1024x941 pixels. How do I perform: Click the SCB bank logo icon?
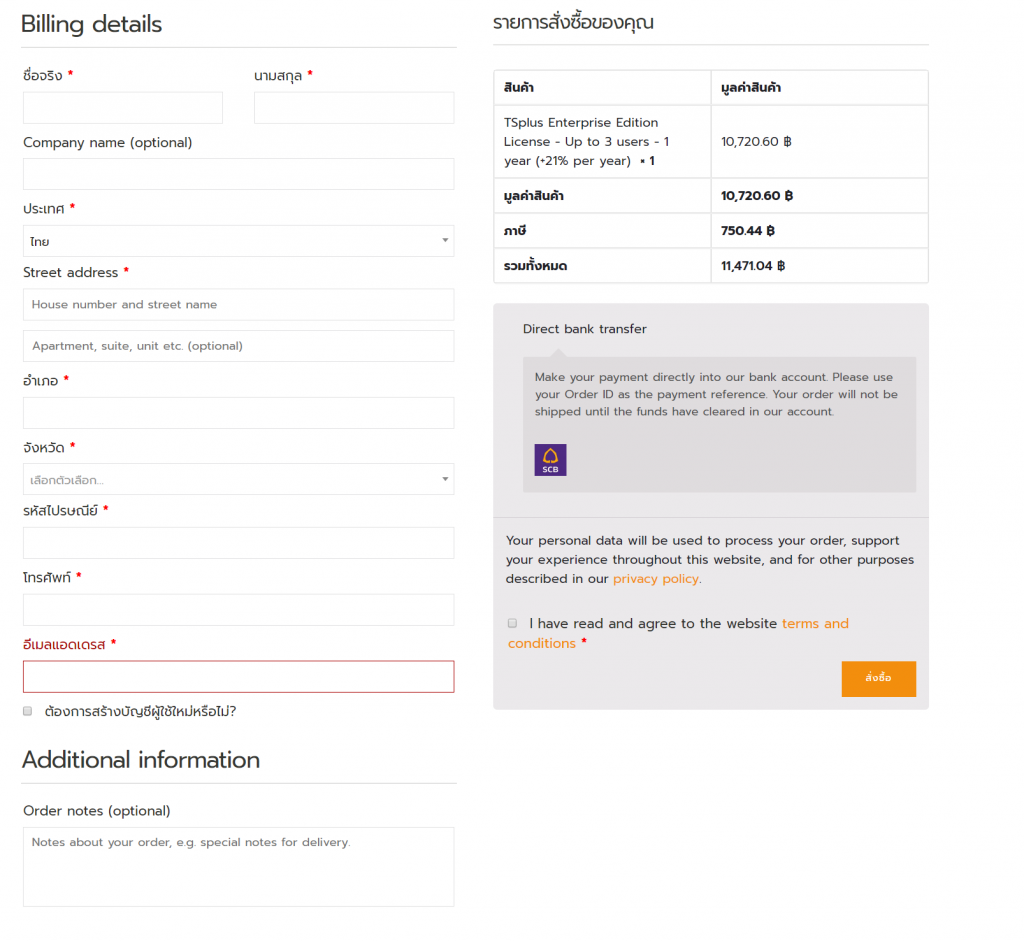coord(550,460)
